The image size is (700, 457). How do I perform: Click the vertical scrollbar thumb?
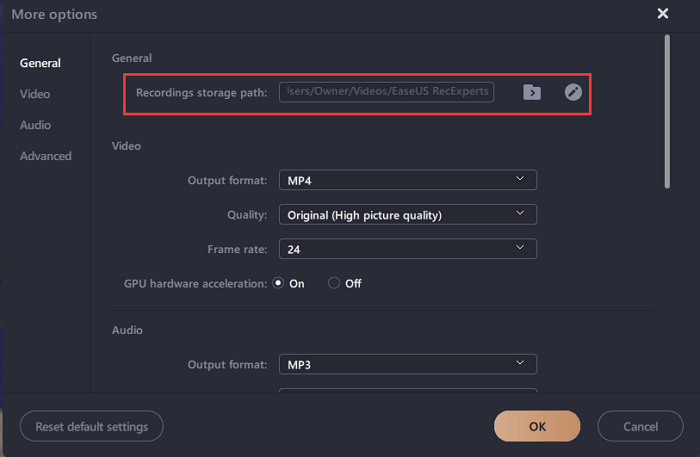click(x=666, y=110)
